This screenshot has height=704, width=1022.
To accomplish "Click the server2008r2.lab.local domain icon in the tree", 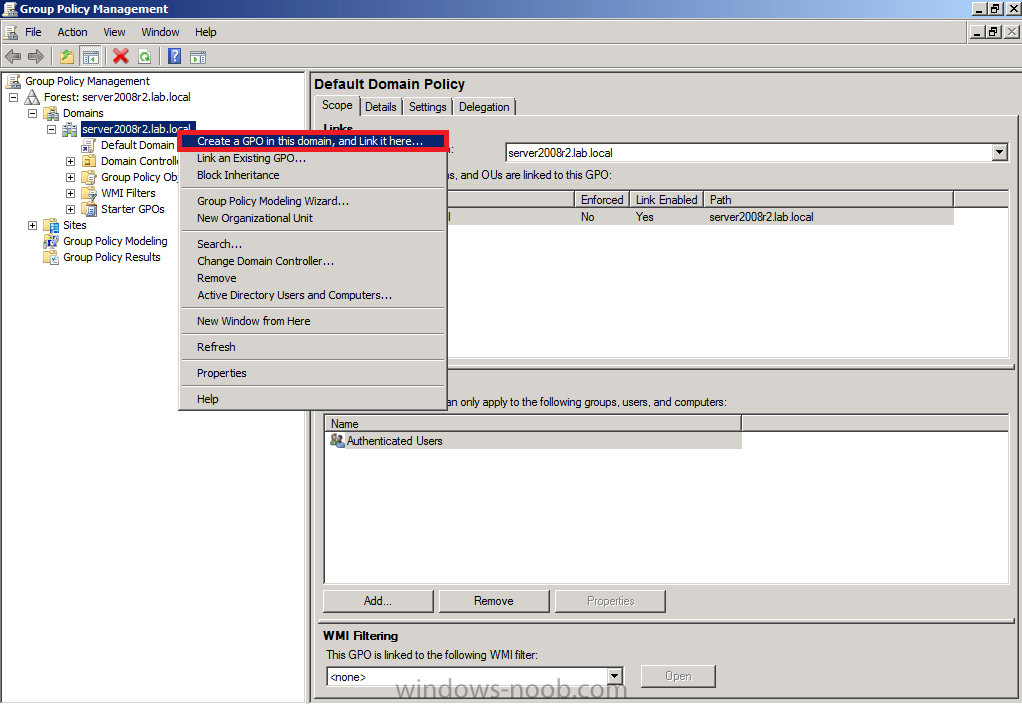I will (x=70, y=129).
